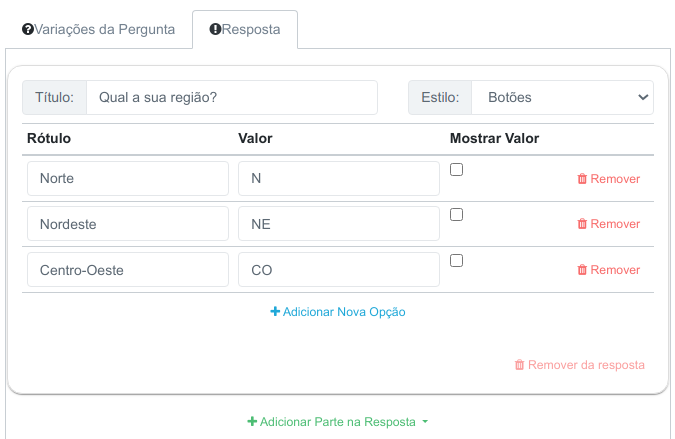Select the Resposta tab

pos(245,29)
